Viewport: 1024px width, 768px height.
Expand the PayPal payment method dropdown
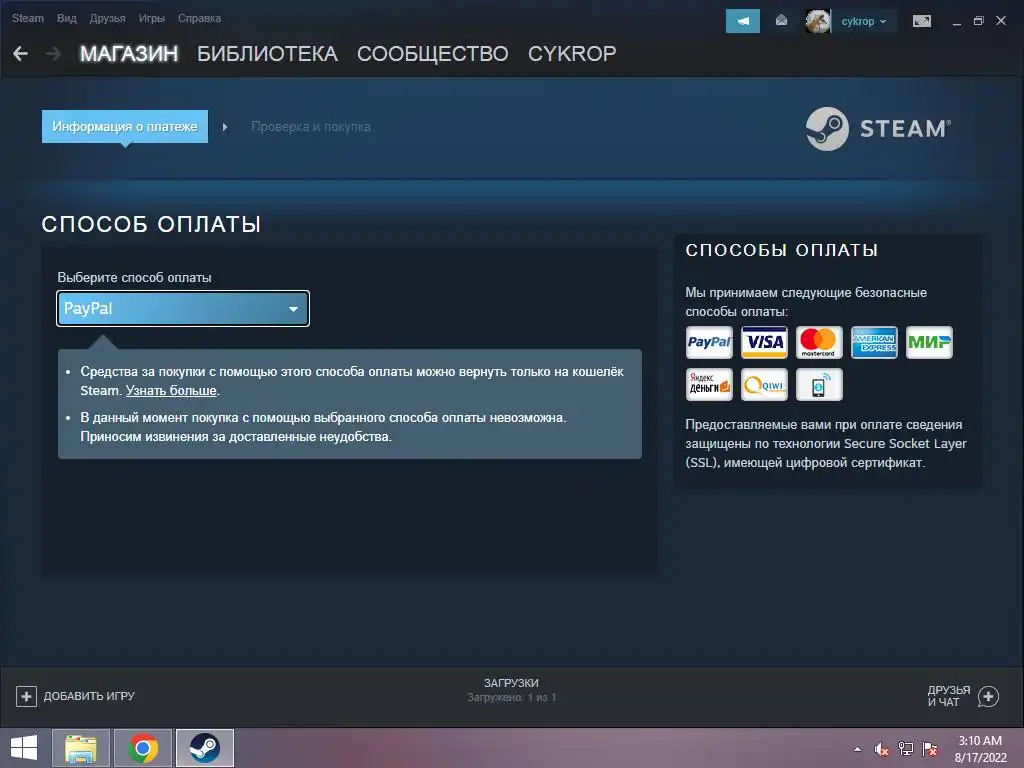pos(183,309)
